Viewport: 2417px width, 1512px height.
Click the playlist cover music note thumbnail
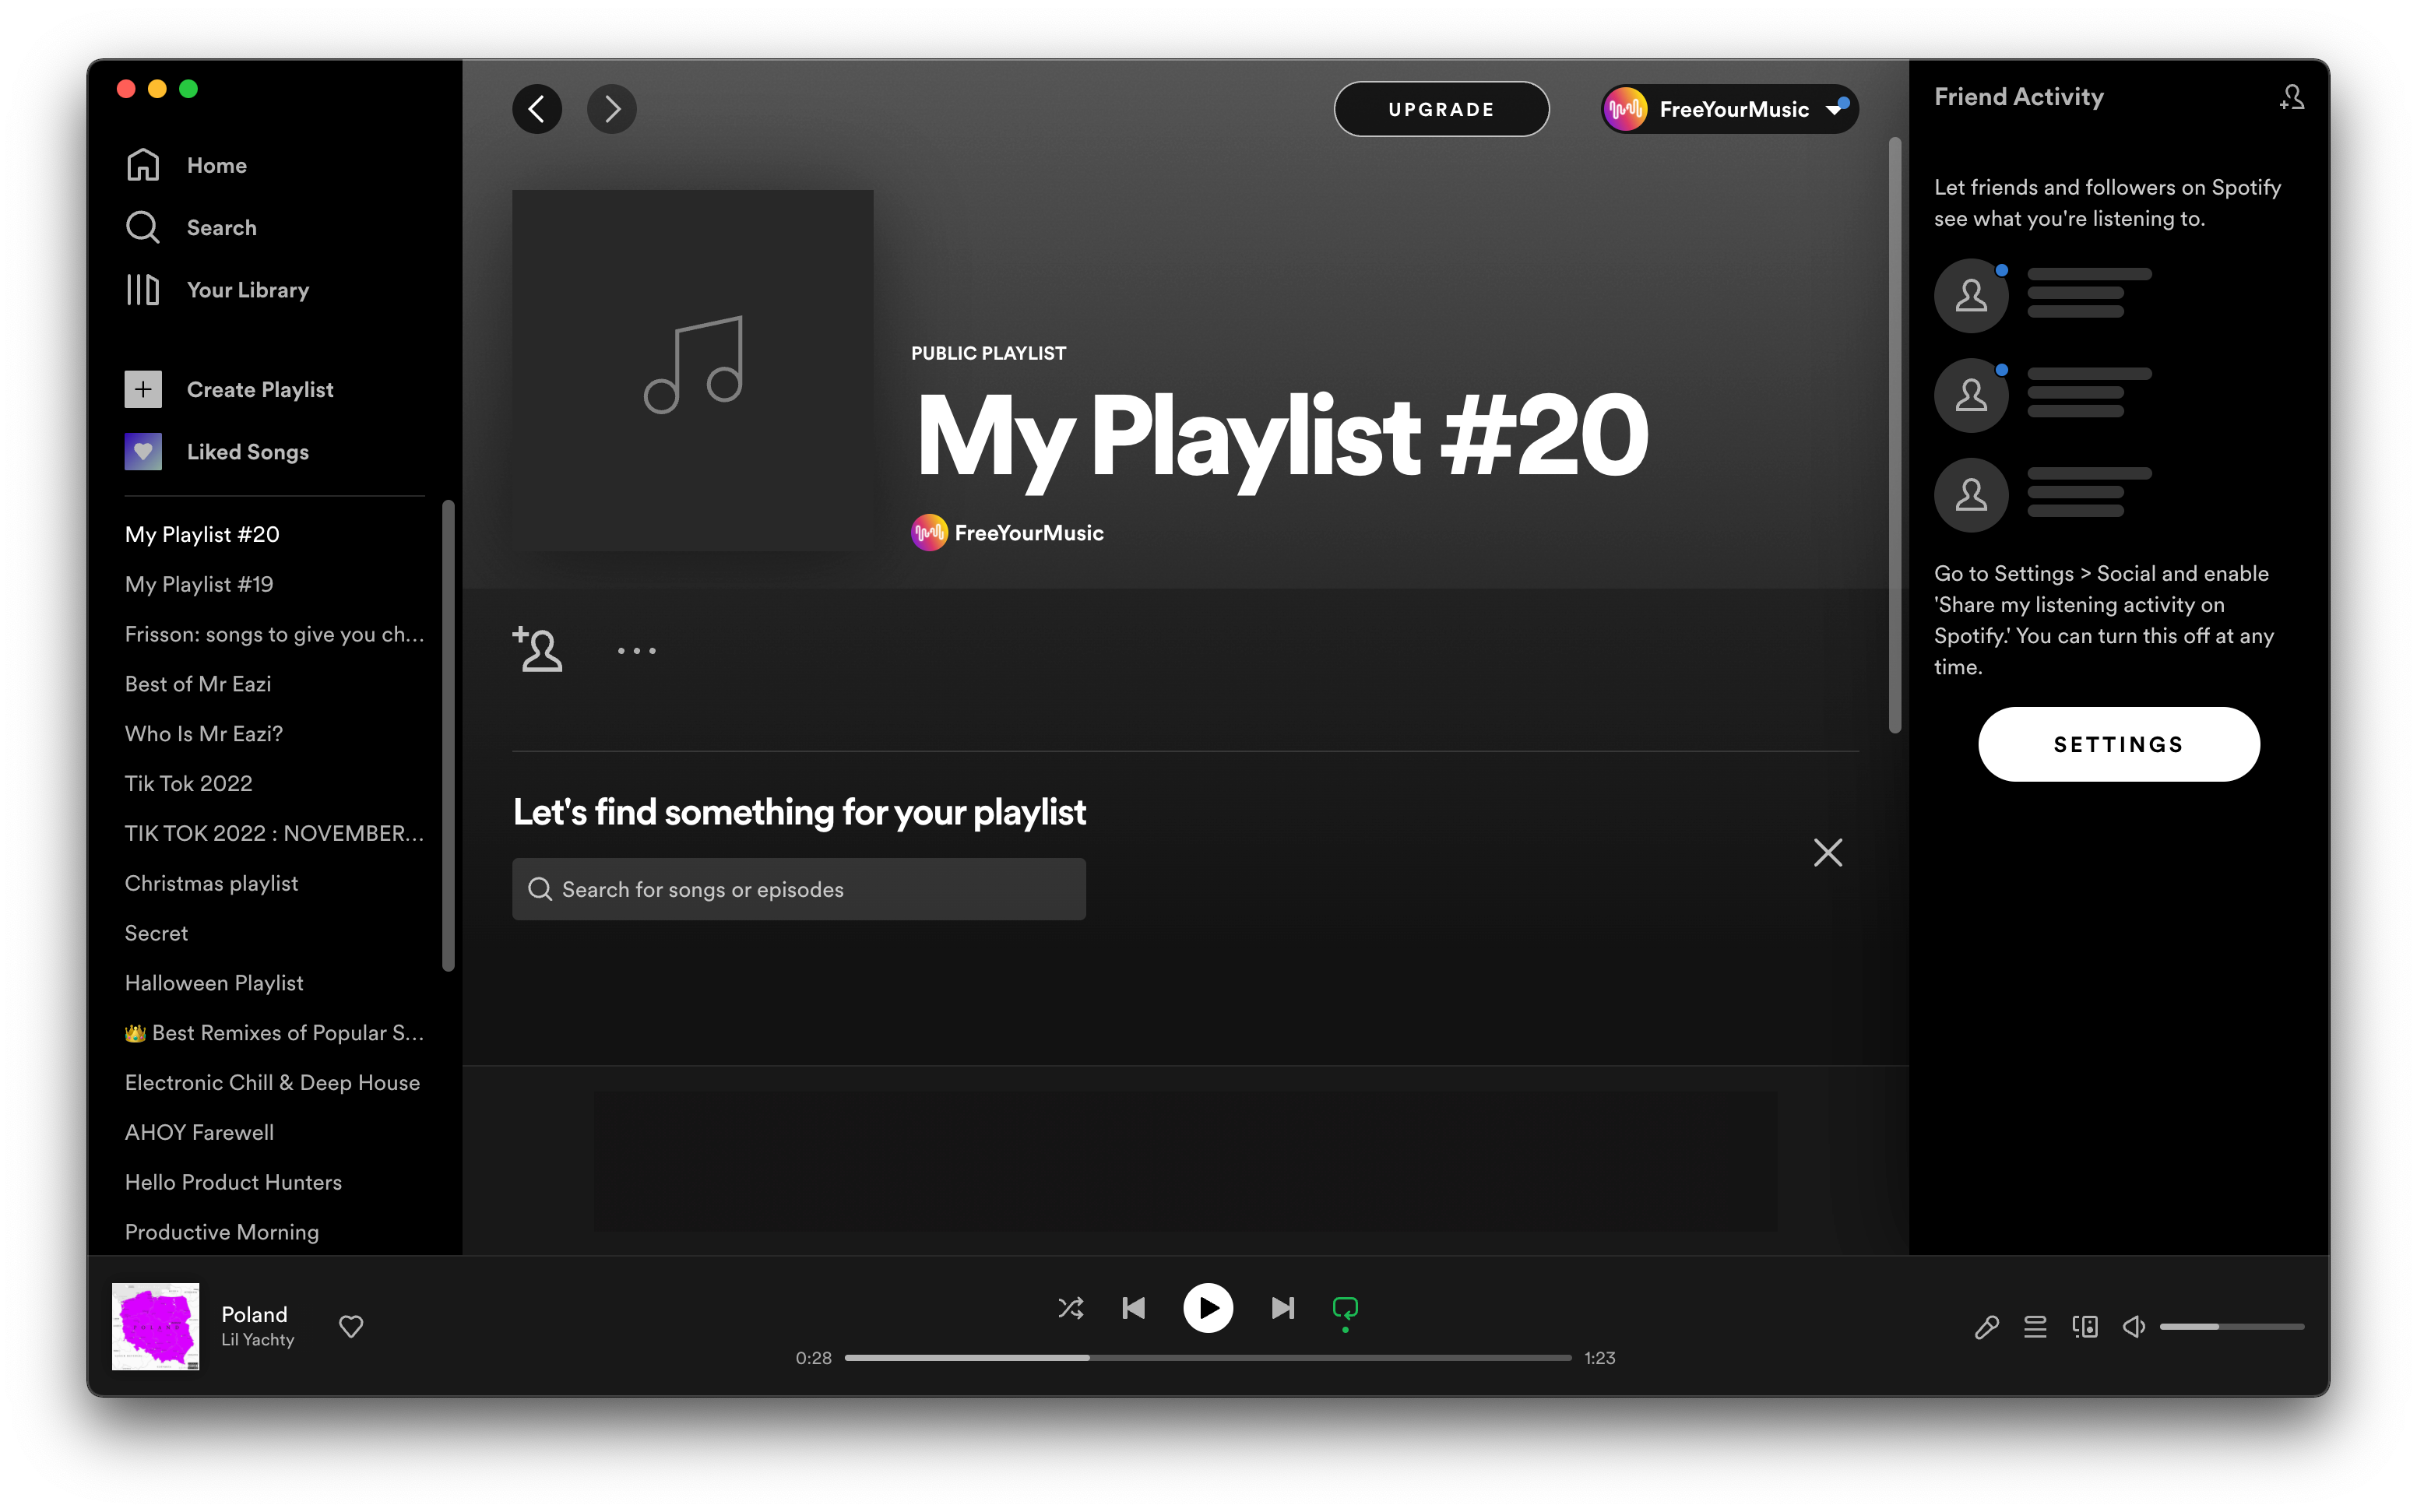[692, 370]
